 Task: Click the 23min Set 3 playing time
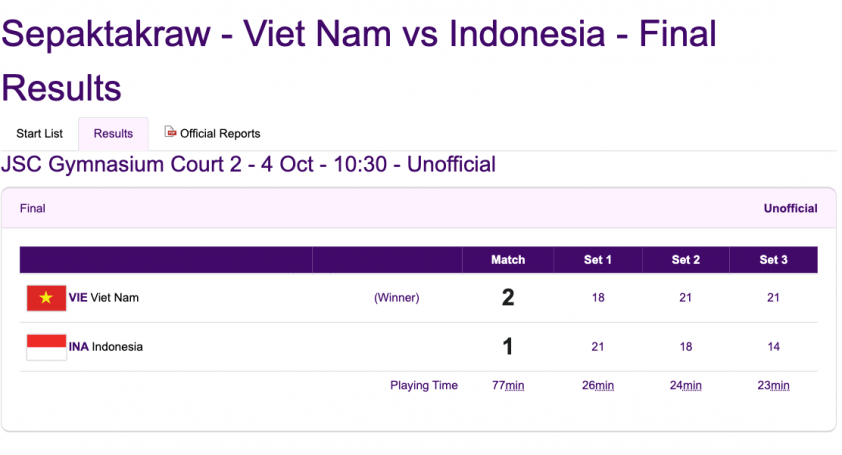773,386
